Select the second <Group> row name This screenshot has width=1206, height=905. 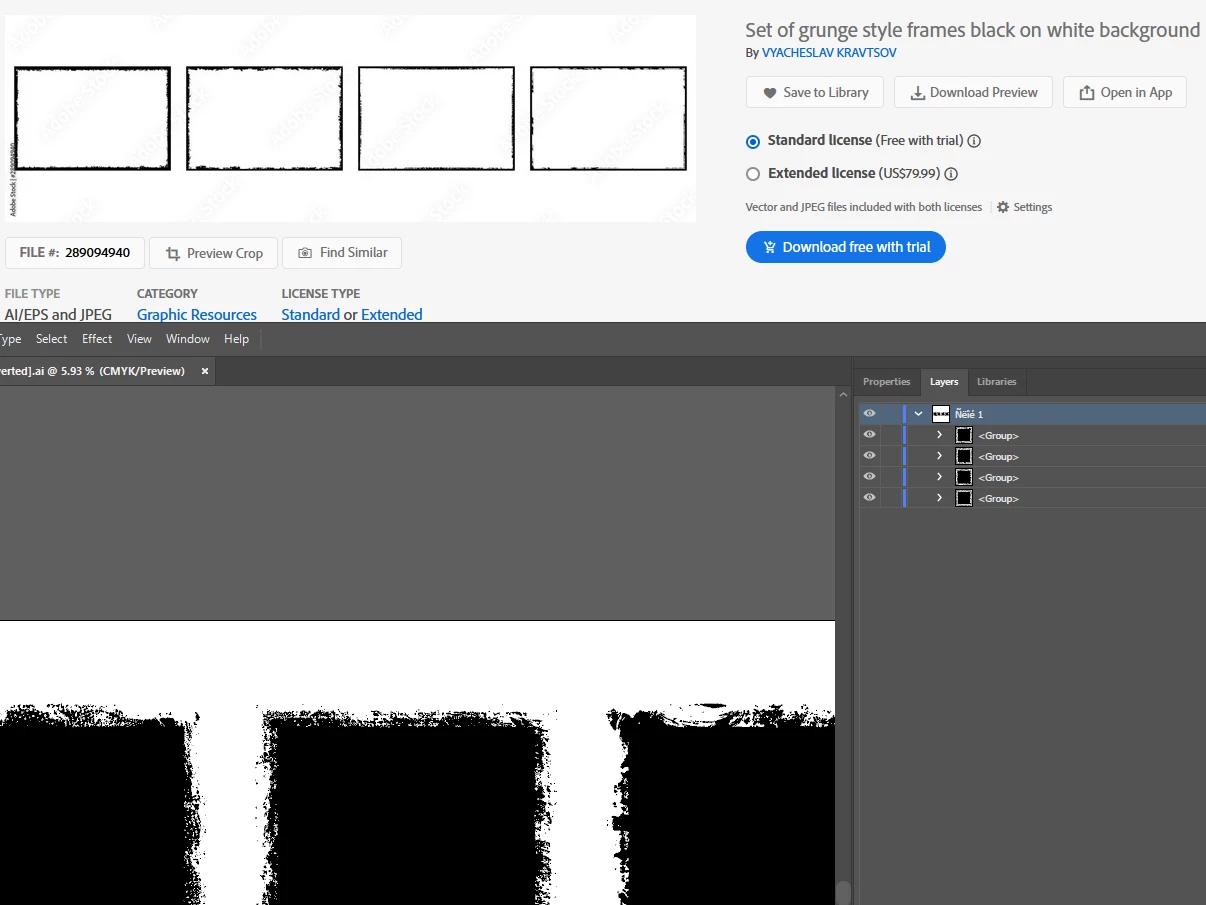(x=998, y=457)
